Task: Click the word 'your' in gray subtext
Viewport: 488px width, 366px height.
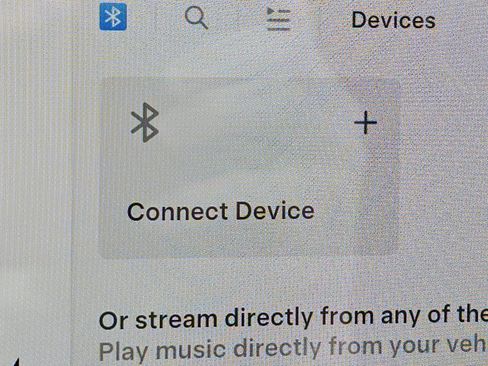Action: click(418, 346)
